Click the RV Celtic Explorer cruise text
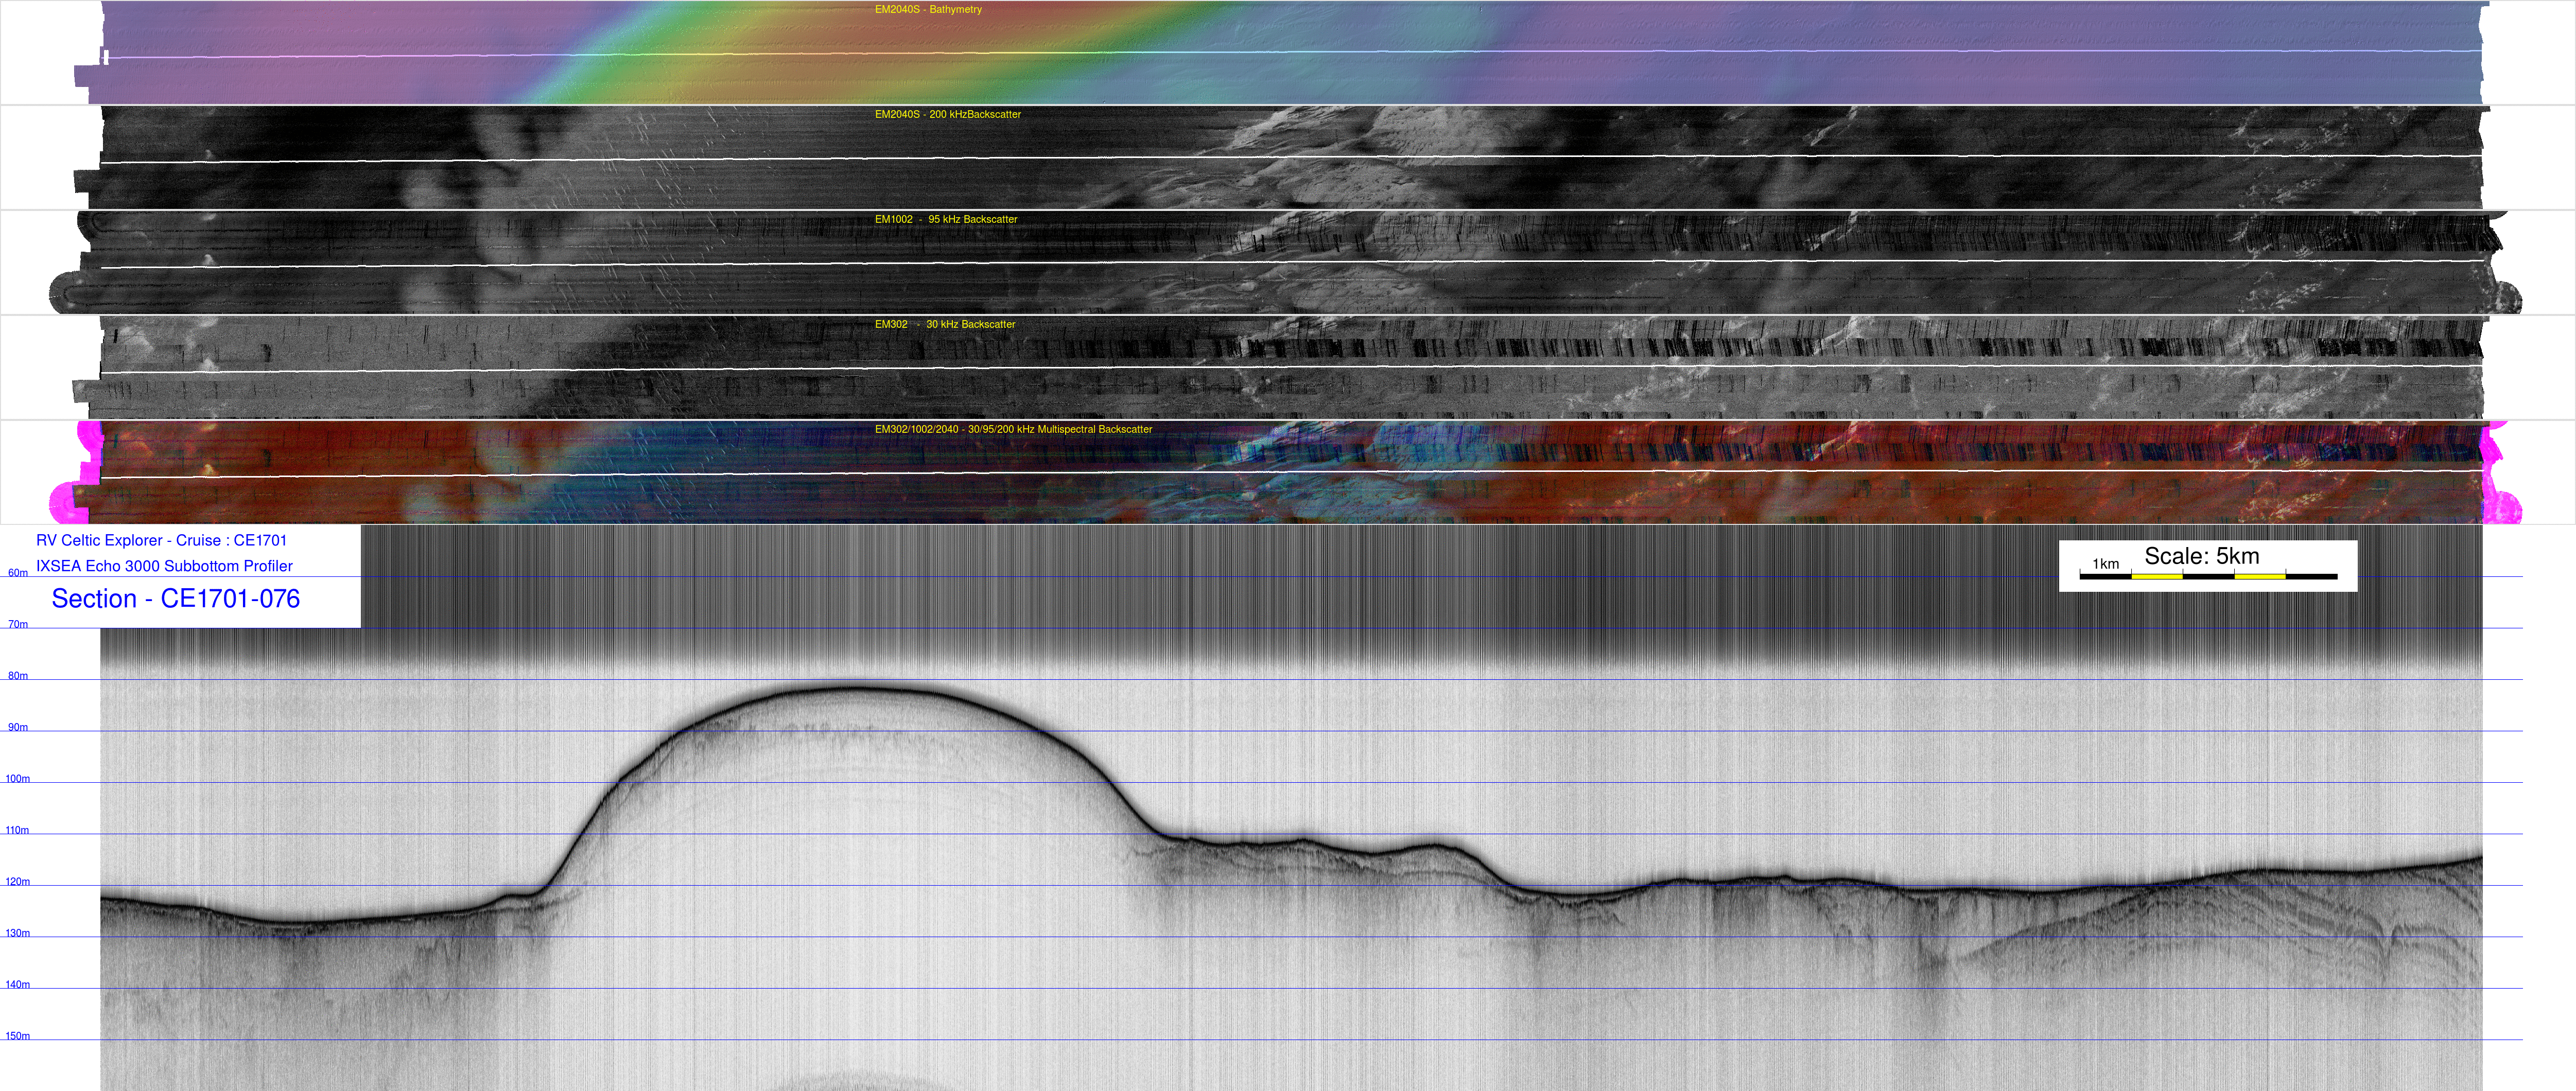The width and height of the screenshot is (2576, 1091). pos(161,541)
